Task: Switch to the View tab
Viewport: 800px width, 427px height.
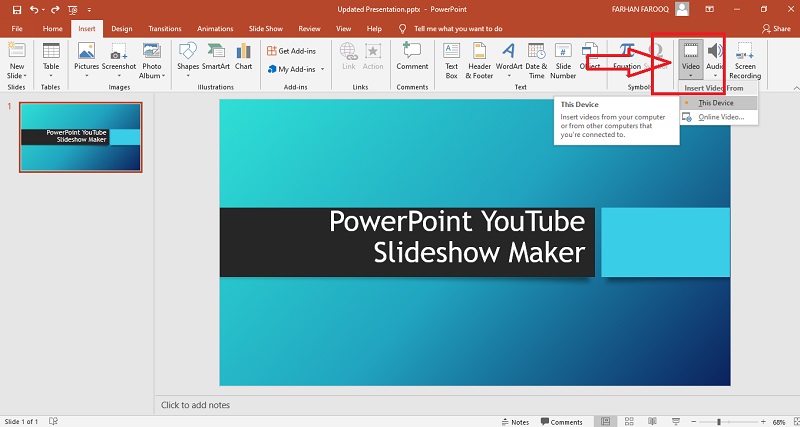Action: click(343, 29)
